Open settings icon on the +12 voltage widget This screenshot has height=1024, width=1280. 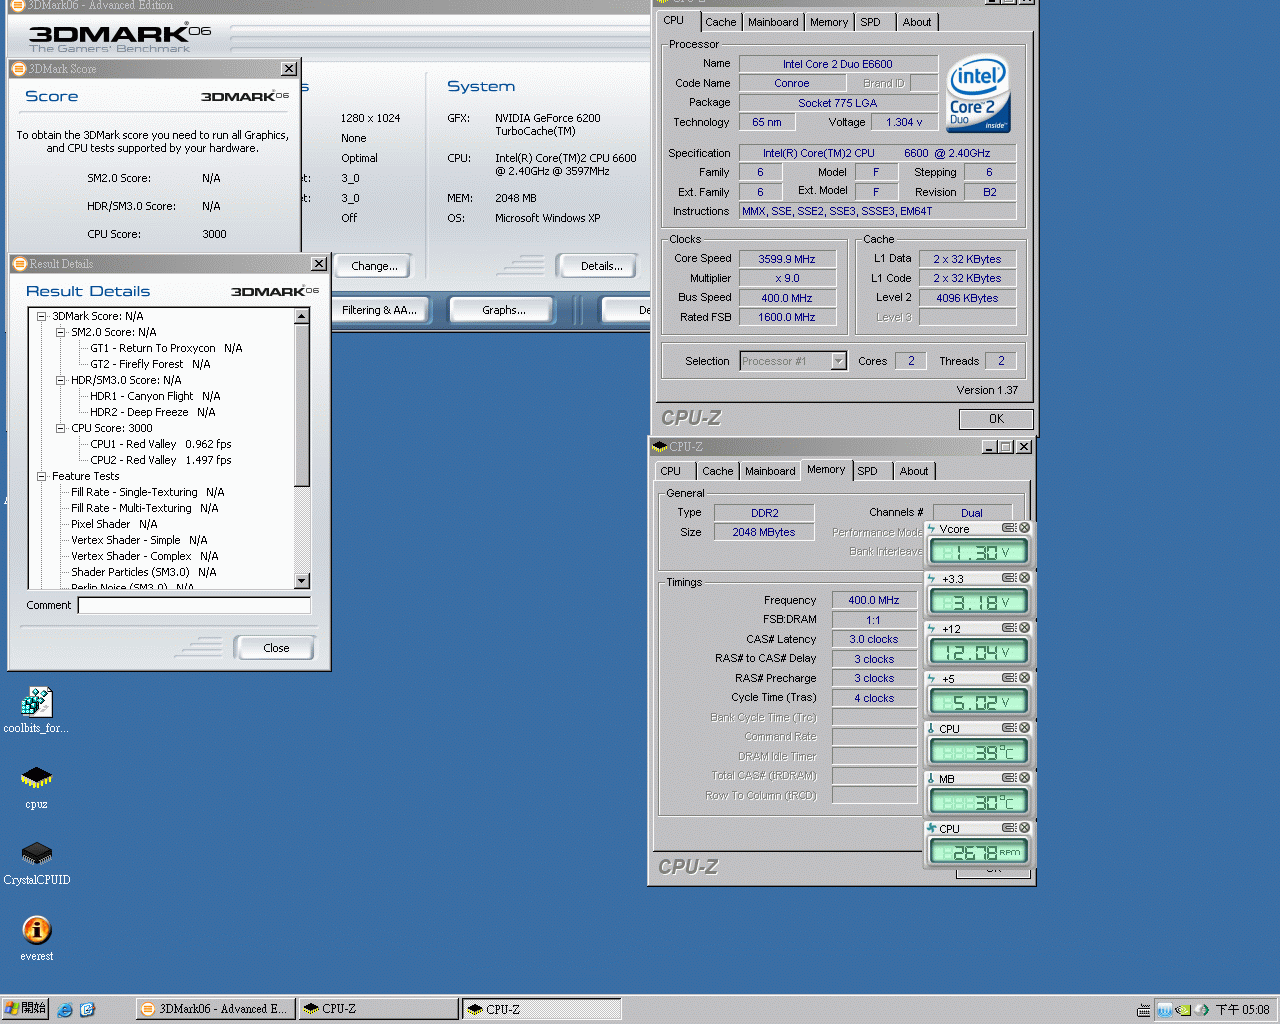point(1009,628)
